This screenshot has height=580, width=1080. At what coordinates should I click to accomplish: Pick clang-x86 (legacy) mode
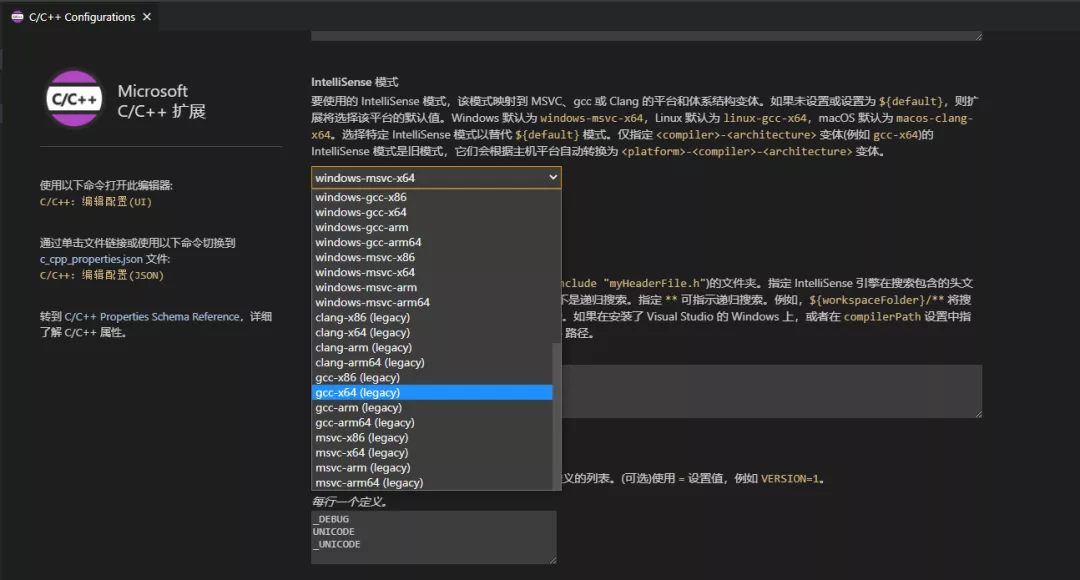tap(432, 318)
